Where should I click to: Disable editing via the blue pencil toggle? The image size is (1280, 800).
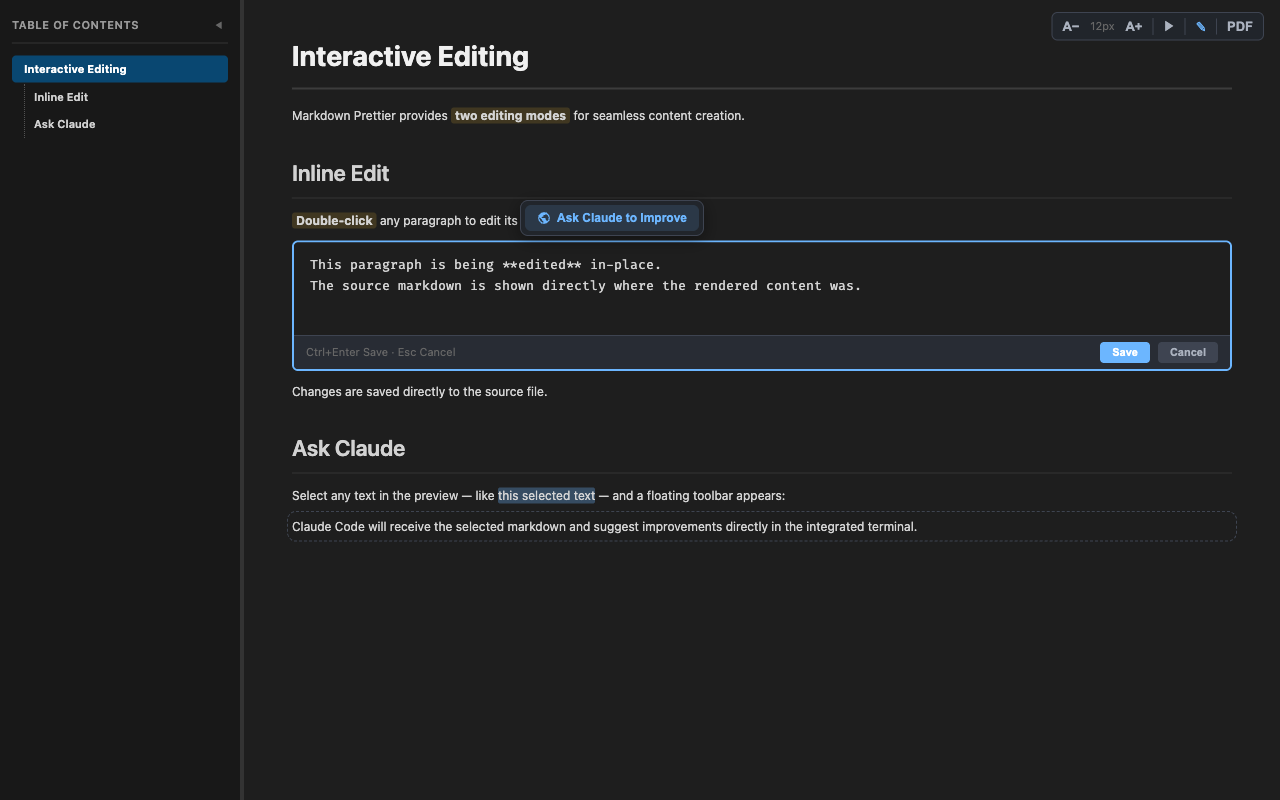tap(1201, 26)
